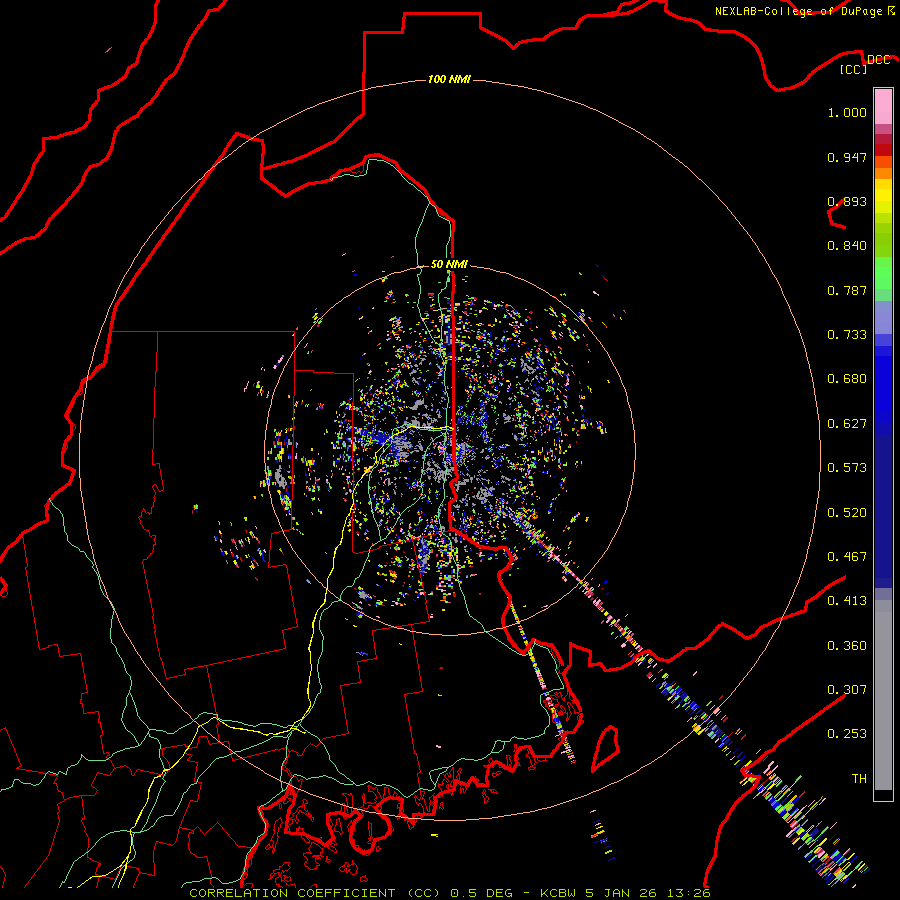Click the 100 NMI range ring label
Viewport: 900px width, 900px height.
(x=449, y=79)
